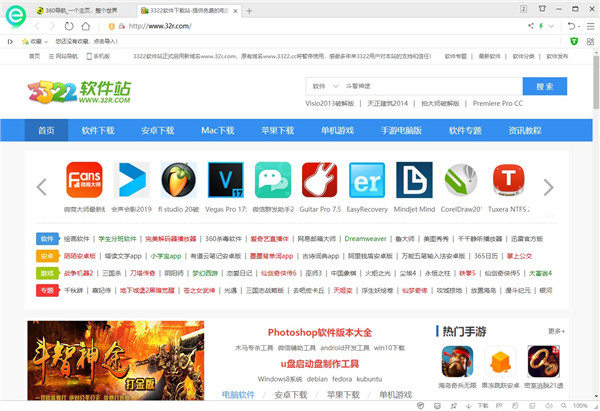This screenshot has height=411, width=600.
Task: Click the 3322软件站 site logo
Action: [x=79, y=92]
